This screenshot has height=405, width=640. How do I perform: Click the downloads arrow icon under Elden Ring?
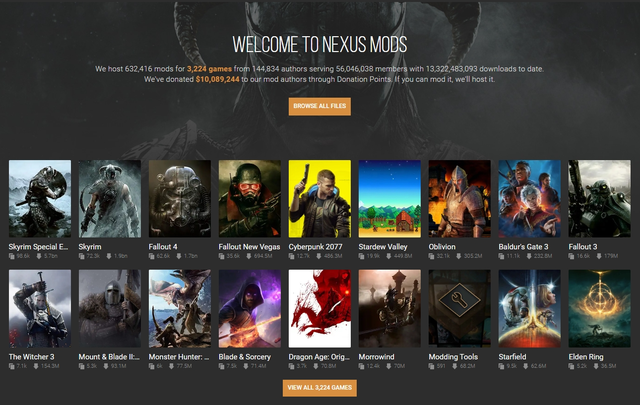click(x=596, y=366)
